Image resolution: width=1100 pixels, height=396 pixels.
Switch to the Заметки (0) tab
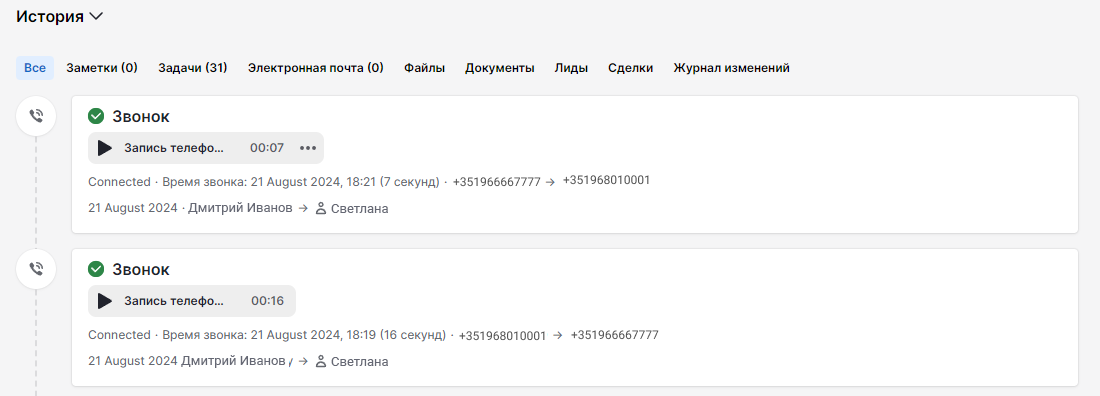click(x=102, y=68)
